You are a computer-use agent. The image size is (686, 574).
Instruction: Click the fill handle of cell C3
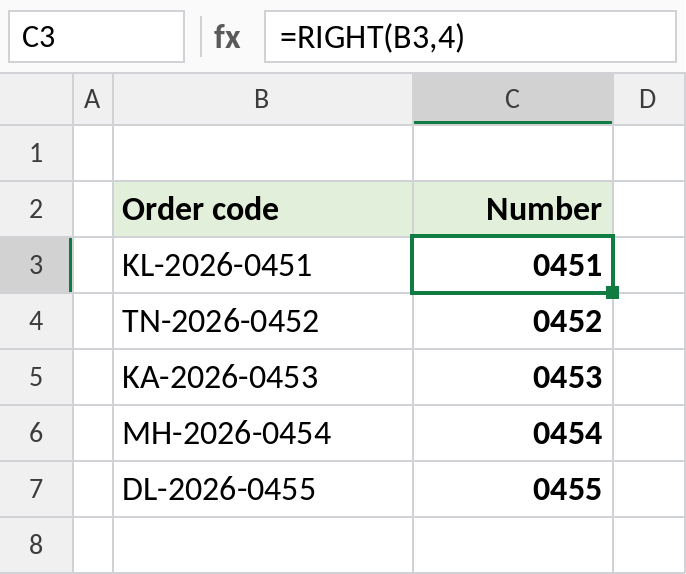point(612,292)
